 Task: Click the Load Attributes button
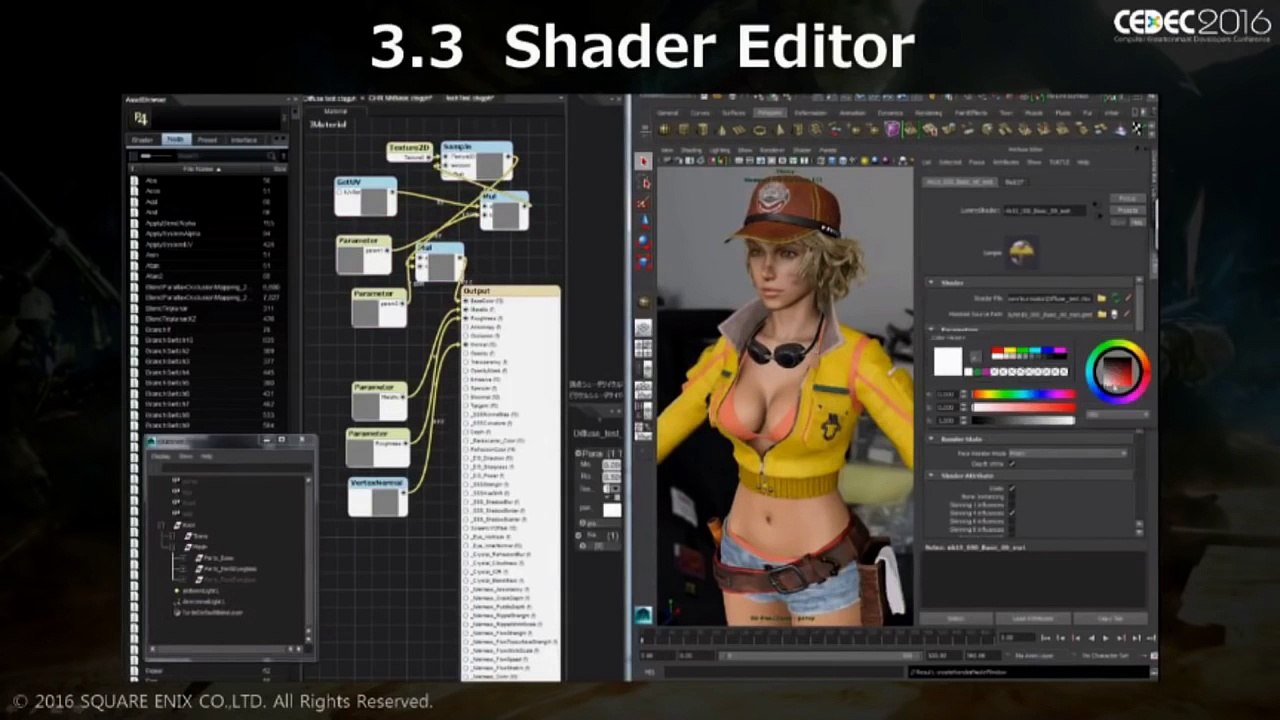click(x=1032, y=619)
